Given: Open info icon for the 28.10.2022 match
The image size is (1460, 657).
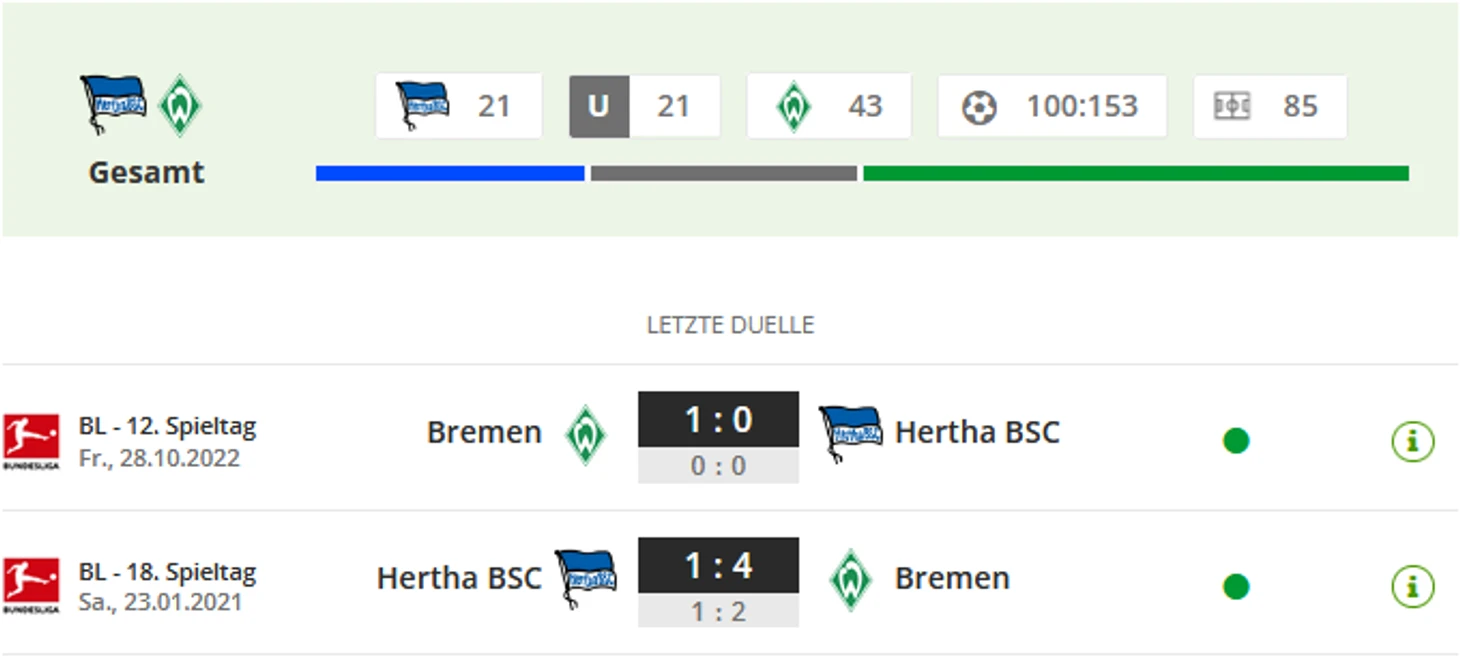Looking at the screenshot, I should [x=1412, y=441].
